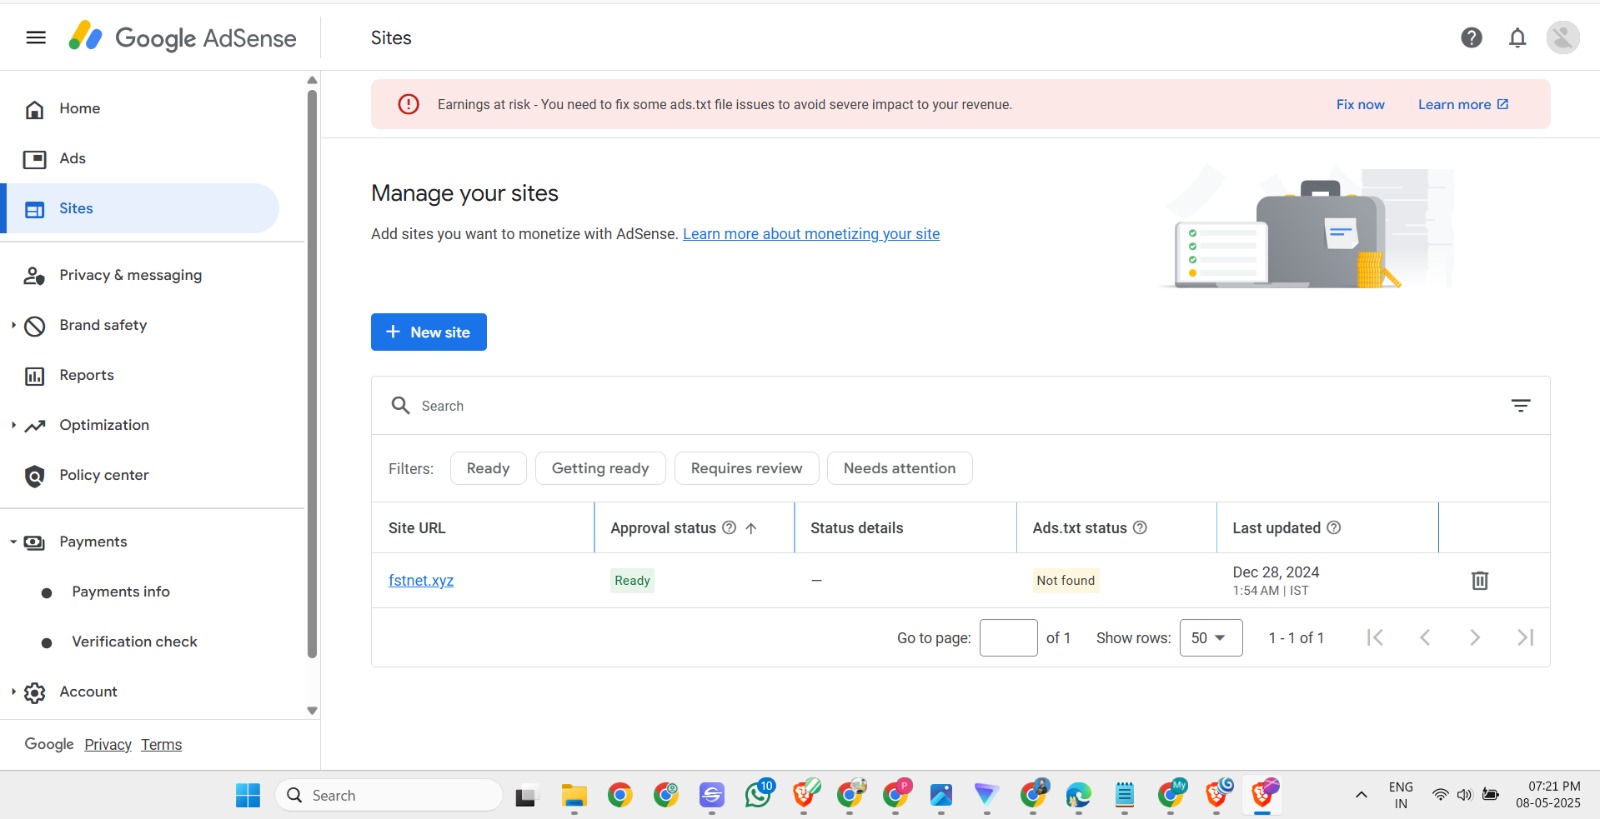Viewport: 1600px width, 819px height.
Task: Open Wi-Fi network tray icon
Action: (x=1440, y=795)
